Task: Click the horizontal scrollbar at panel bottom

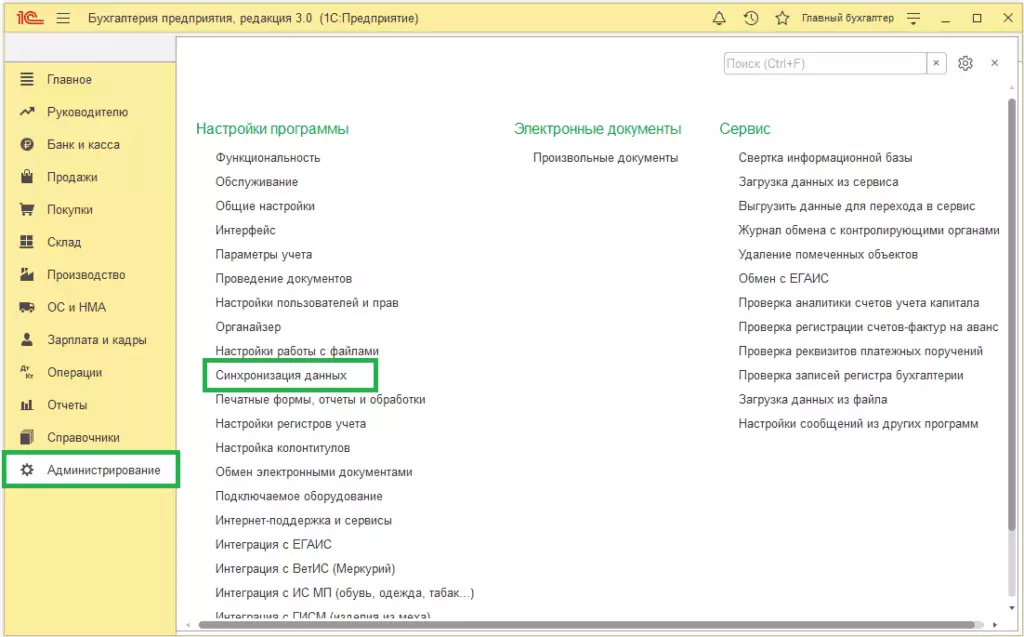Action: pyautogui.click(x=588, y=625)
